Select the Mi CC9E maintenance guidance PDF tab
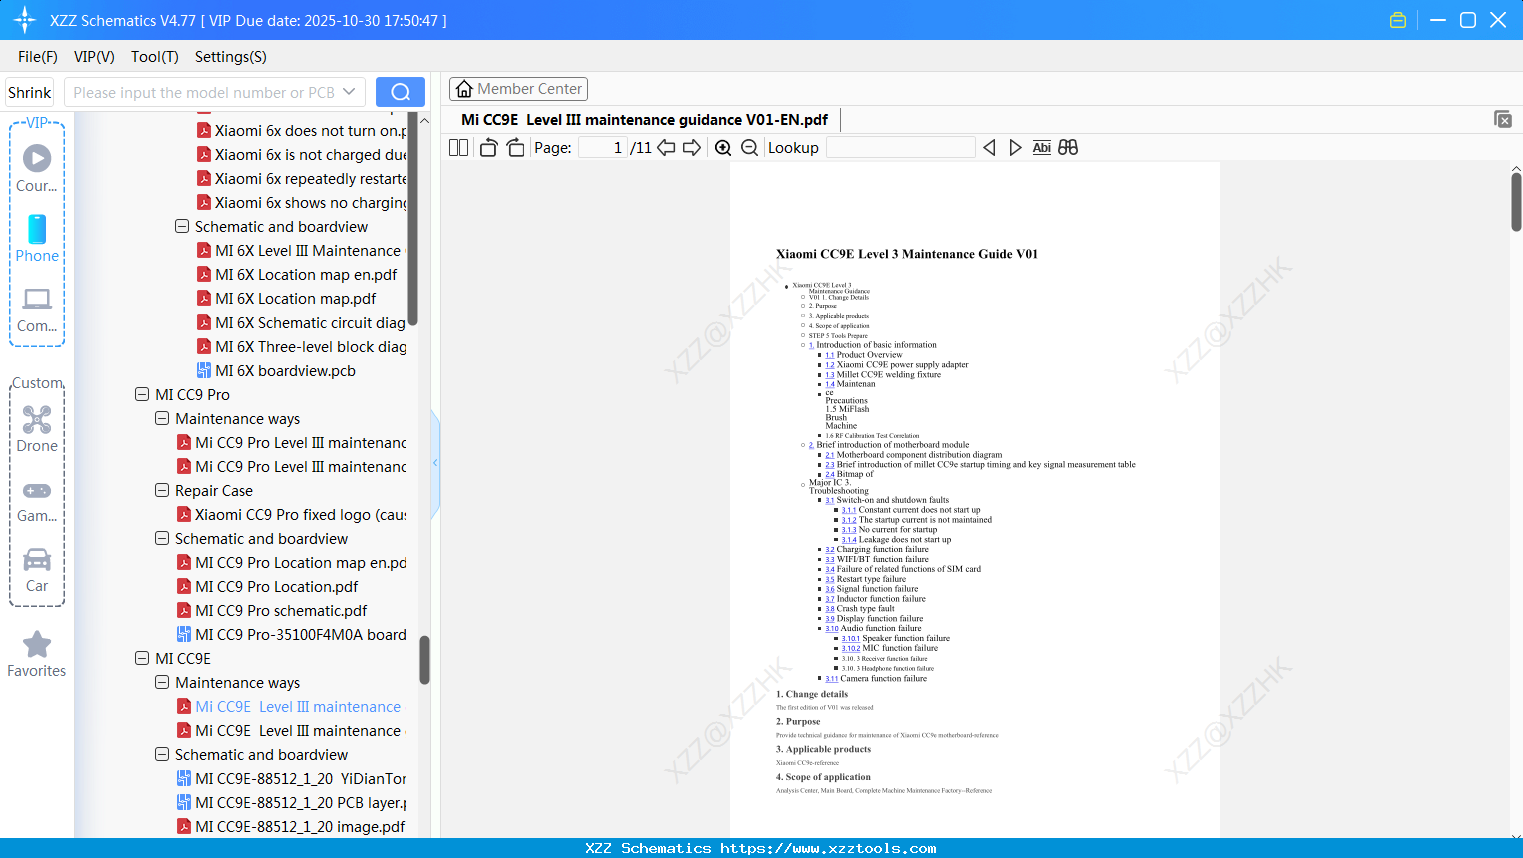Viewport: 1523px width, 858px height. (645, 120)
